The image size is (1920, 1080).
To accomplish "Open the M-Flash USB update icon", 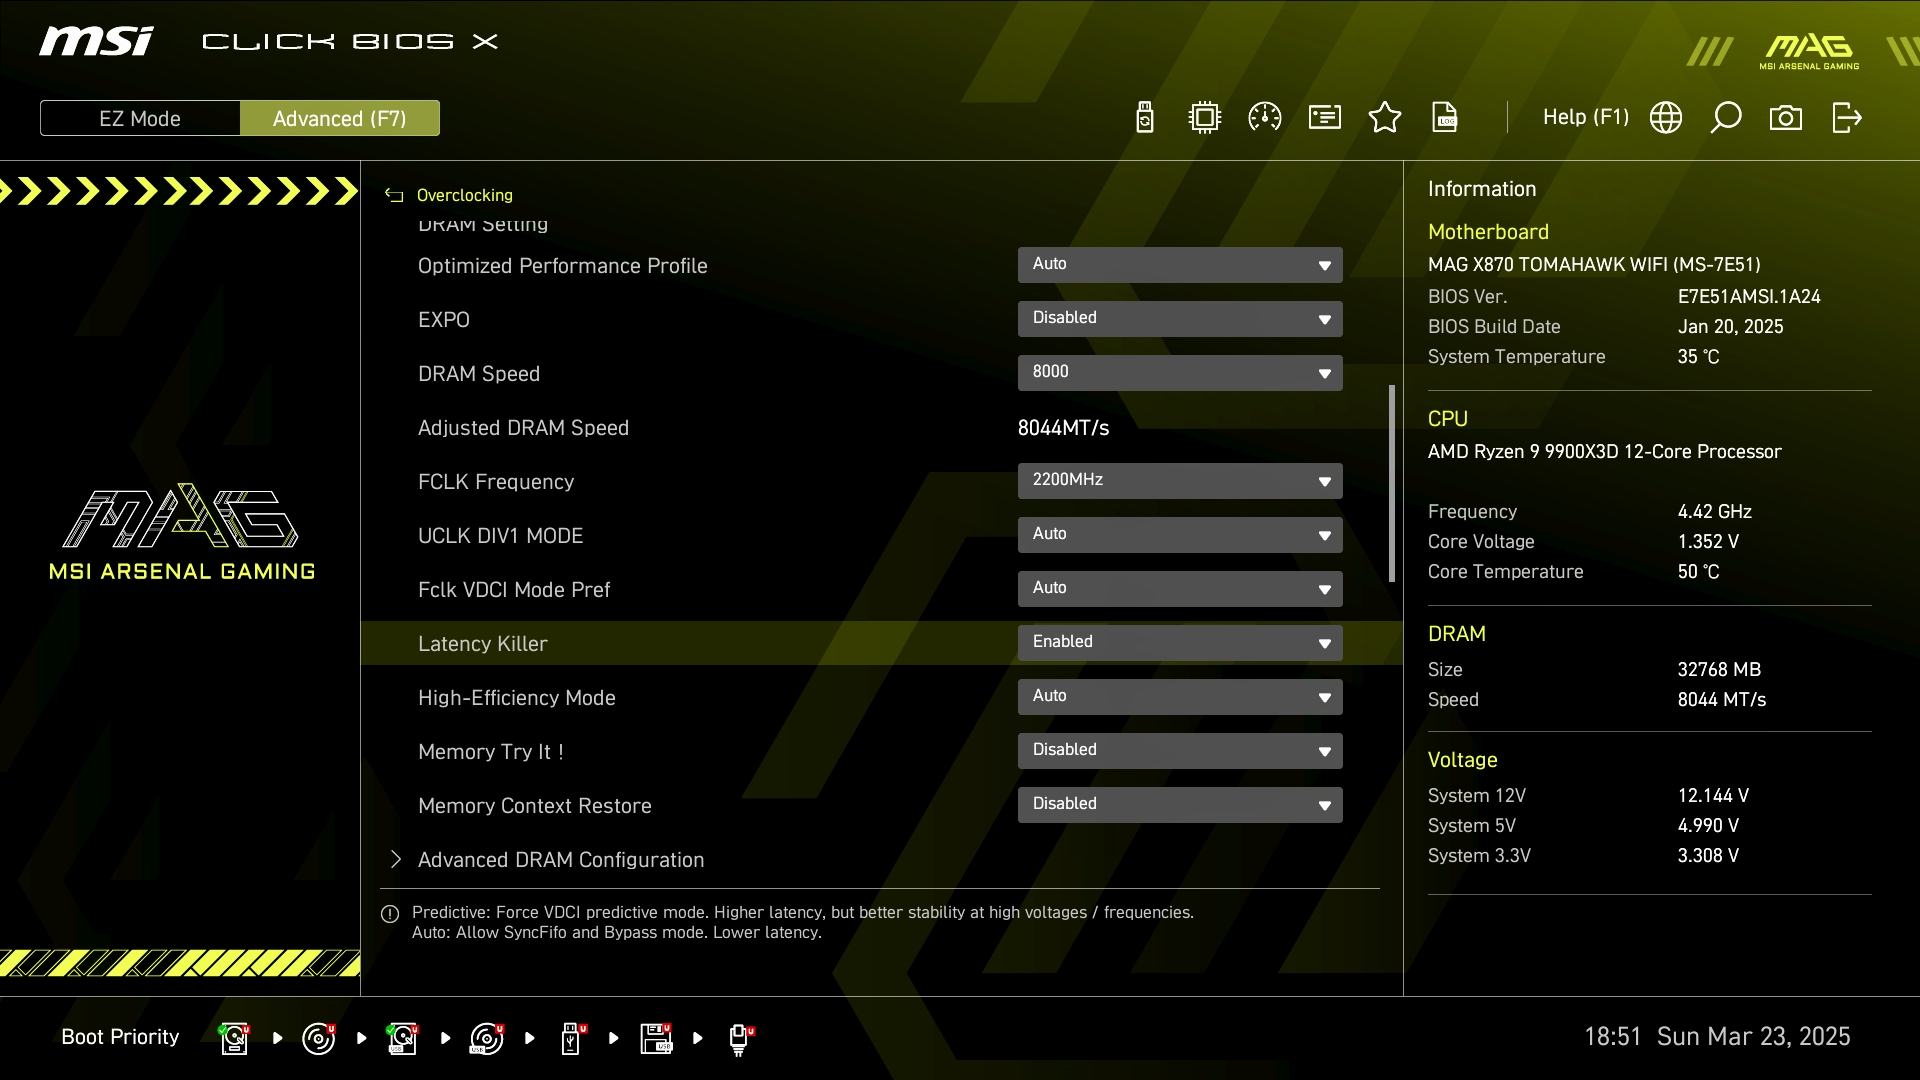I will [x=1145, y=118].
